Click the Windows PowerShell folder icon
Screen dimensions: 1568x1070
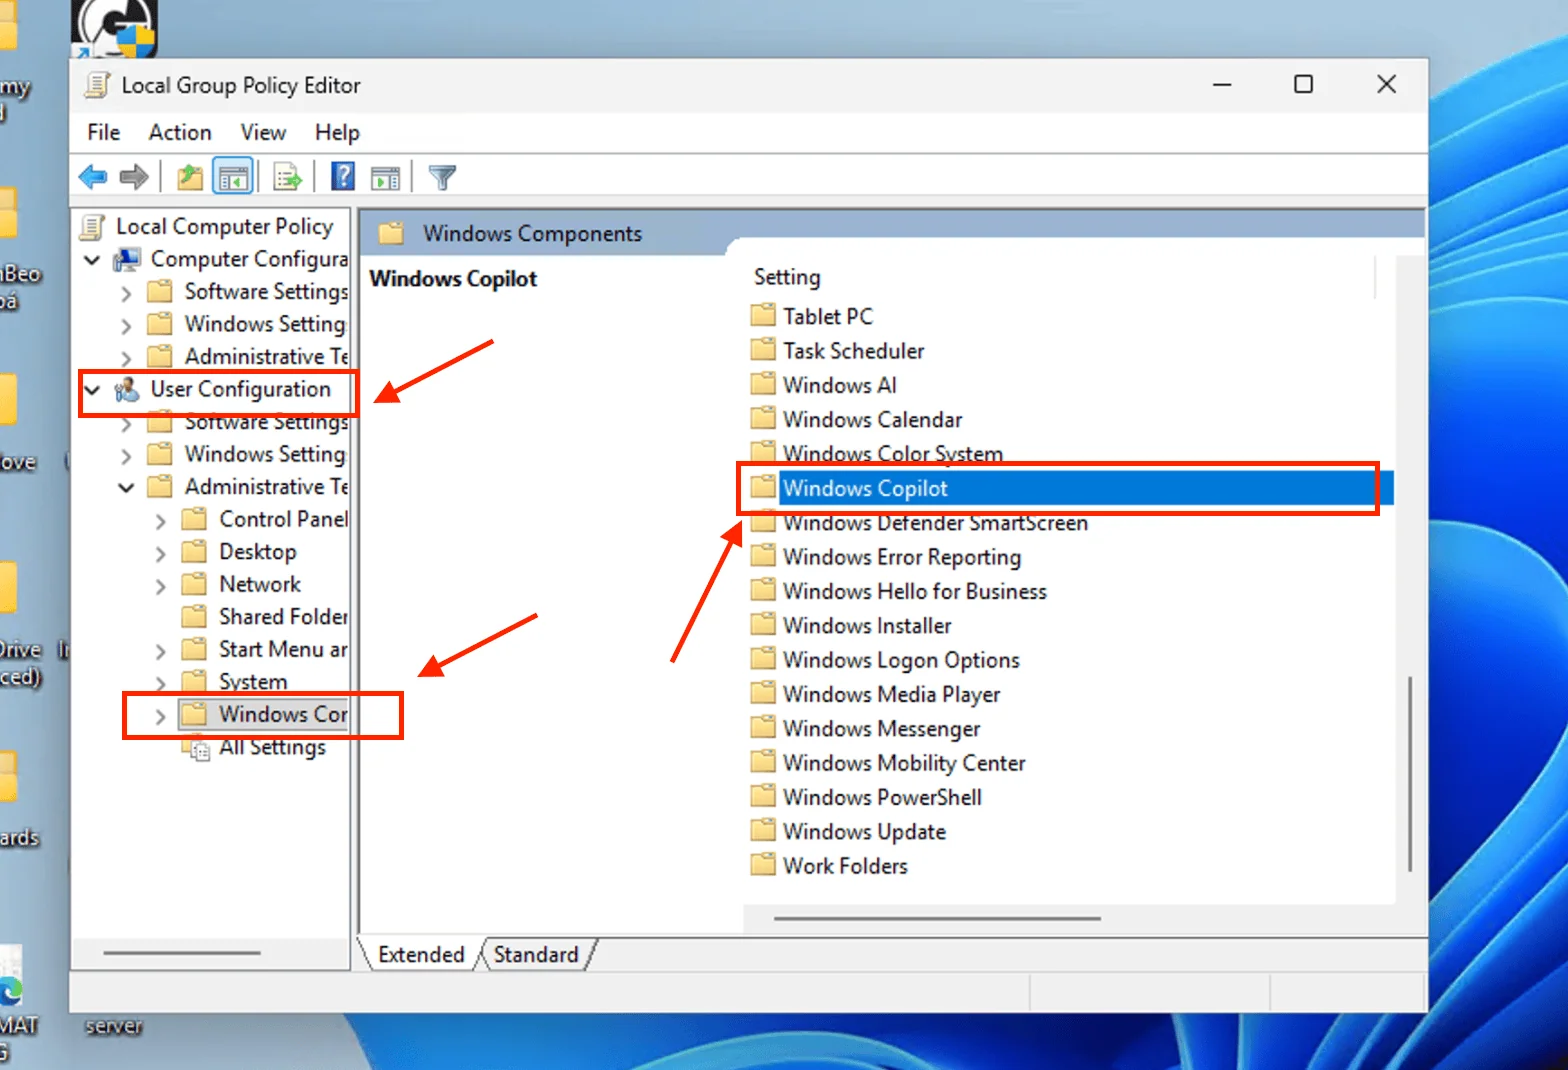763,796
